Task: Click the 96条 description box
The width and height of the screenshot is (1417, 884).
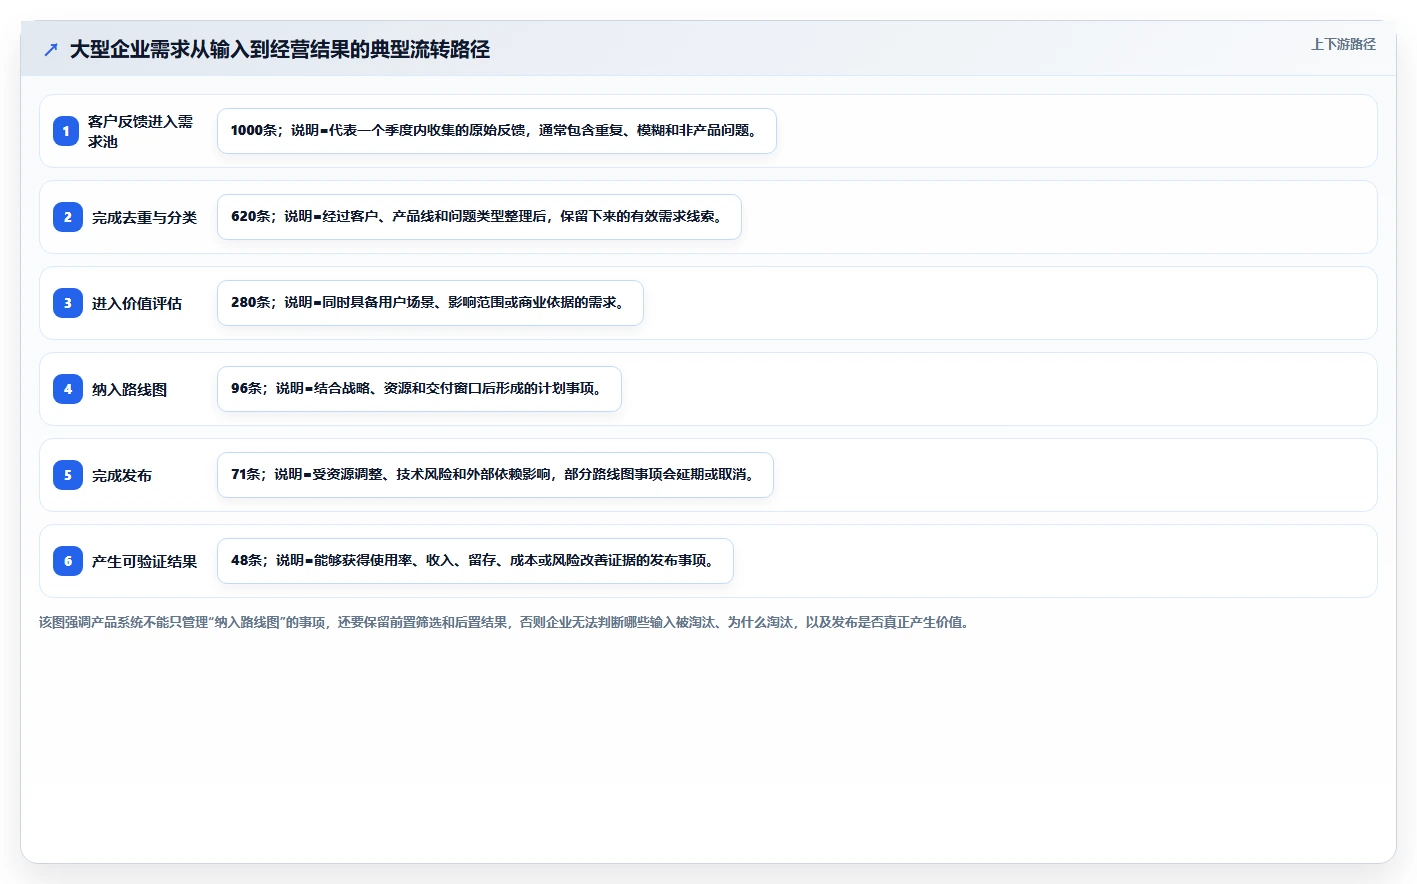Action: click(419, 389)
